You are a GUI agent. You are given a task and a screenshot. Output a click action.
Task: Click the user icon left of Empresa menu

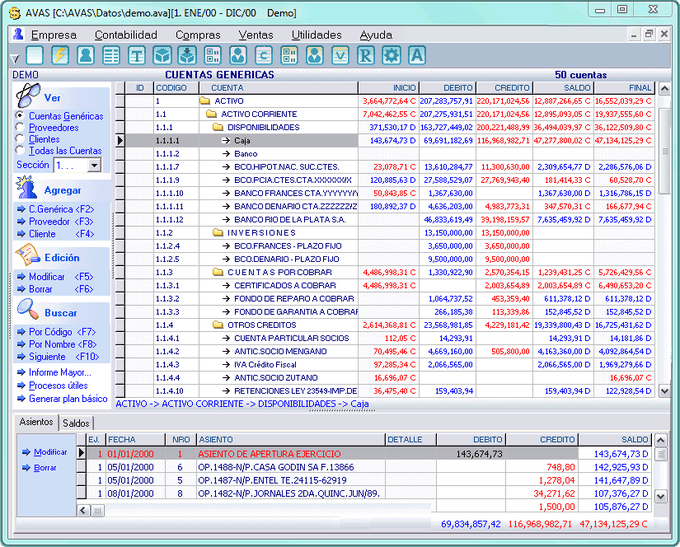(18, 34)
